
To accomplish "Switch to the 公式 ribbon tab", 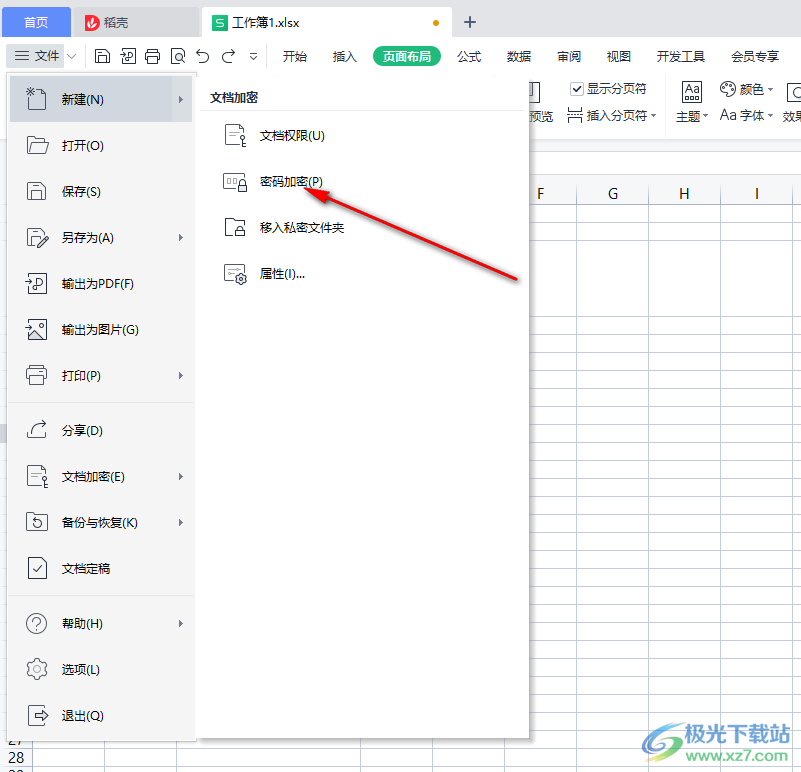I will [469, 57].
